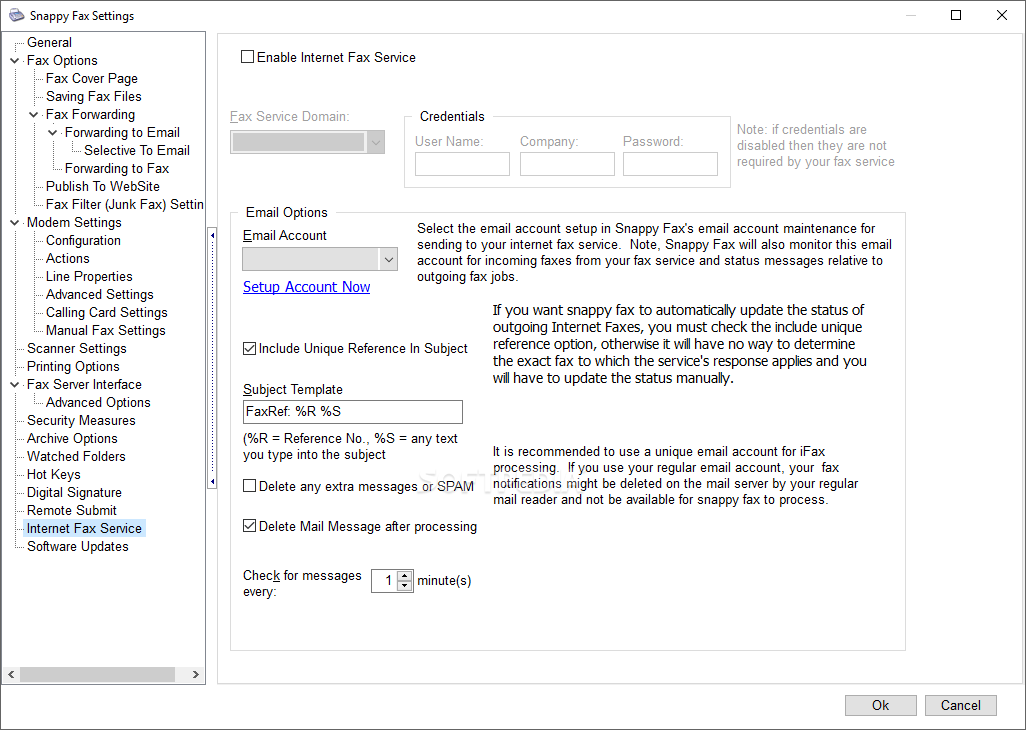Open Software Updates page
This screenshot has height=730, width=1026.
[x=77, y=546]
